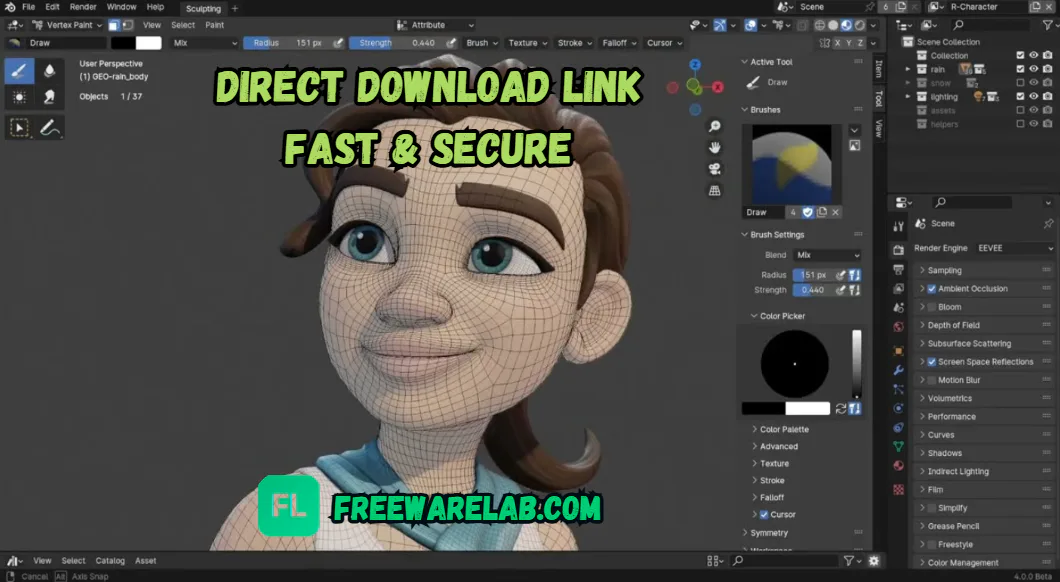The width and height of the screenshot is (1060, 582).
Task: Toggle the camera view icon
Action: click(x=715, y=169)
